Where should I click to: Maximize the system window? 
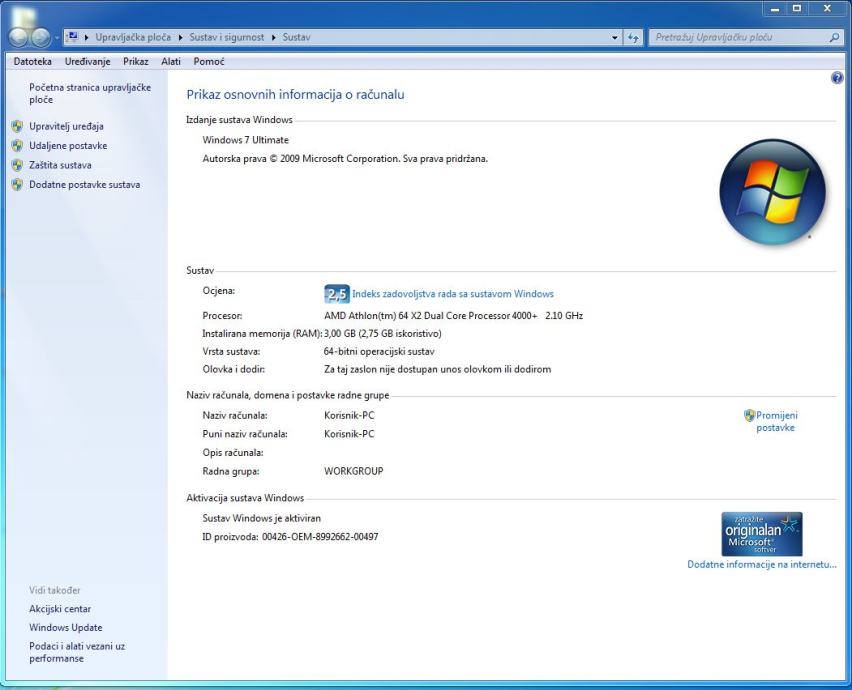[797, 9]
